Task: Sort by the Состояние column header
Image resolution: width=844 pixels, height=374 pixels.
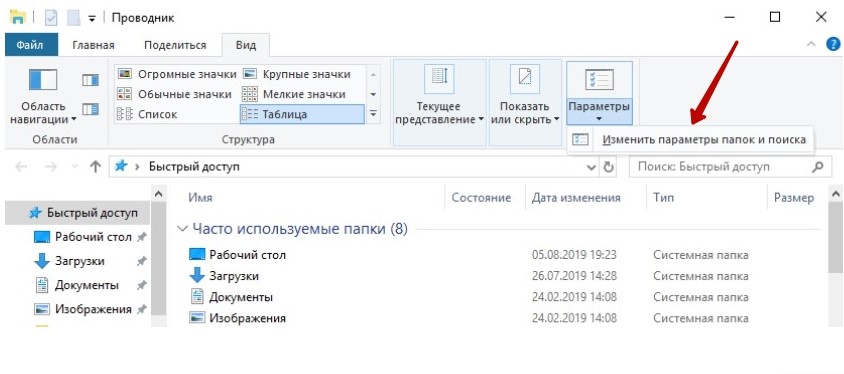Action: 482,197
